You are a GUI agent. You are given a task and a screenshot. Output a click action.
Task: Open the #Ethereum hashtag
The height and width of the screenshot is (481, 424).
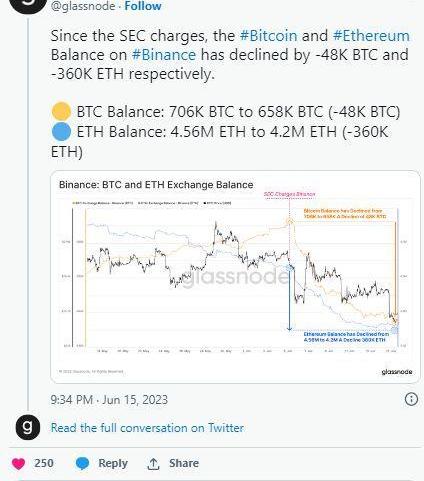point(371,36)
